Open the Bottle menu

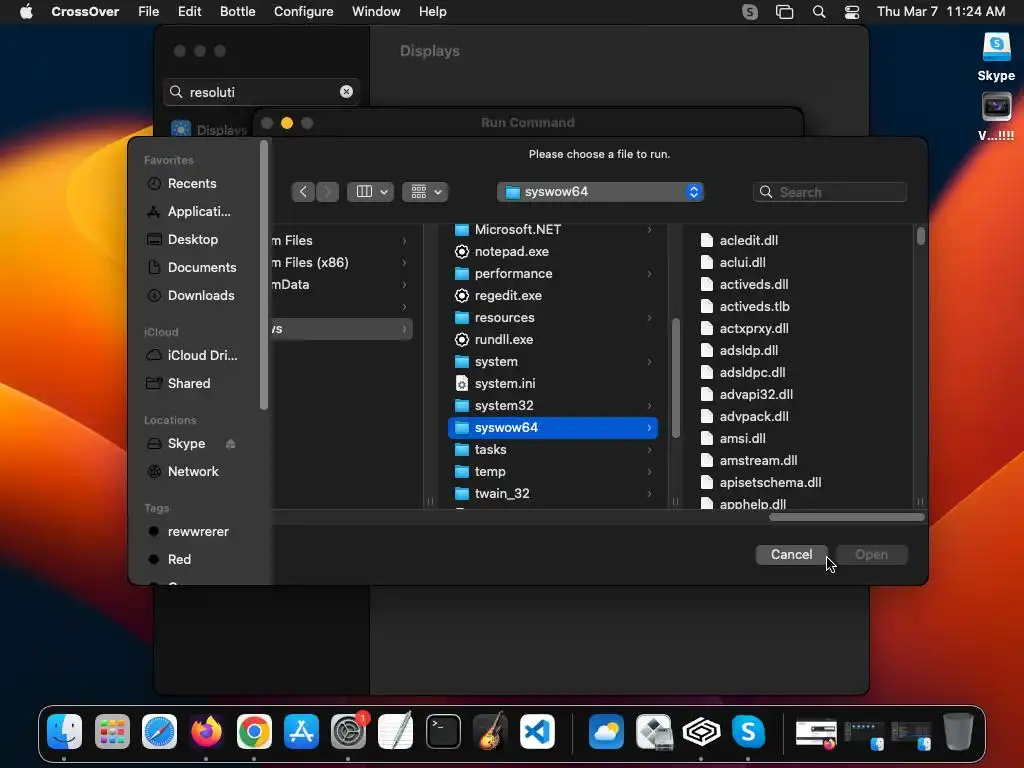[238, 12]
